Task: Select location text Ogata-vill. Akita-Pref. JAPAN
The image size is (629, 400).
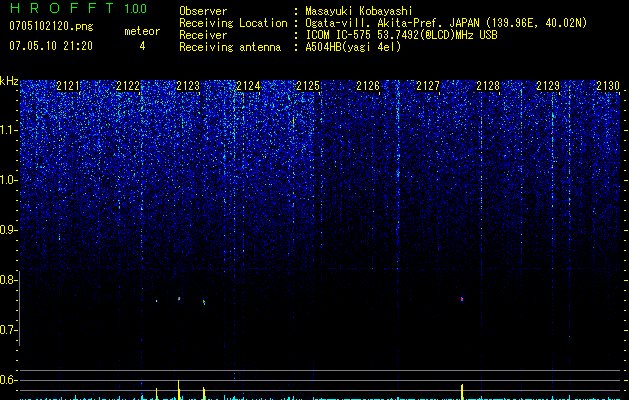Action: [x=392, y=23]
